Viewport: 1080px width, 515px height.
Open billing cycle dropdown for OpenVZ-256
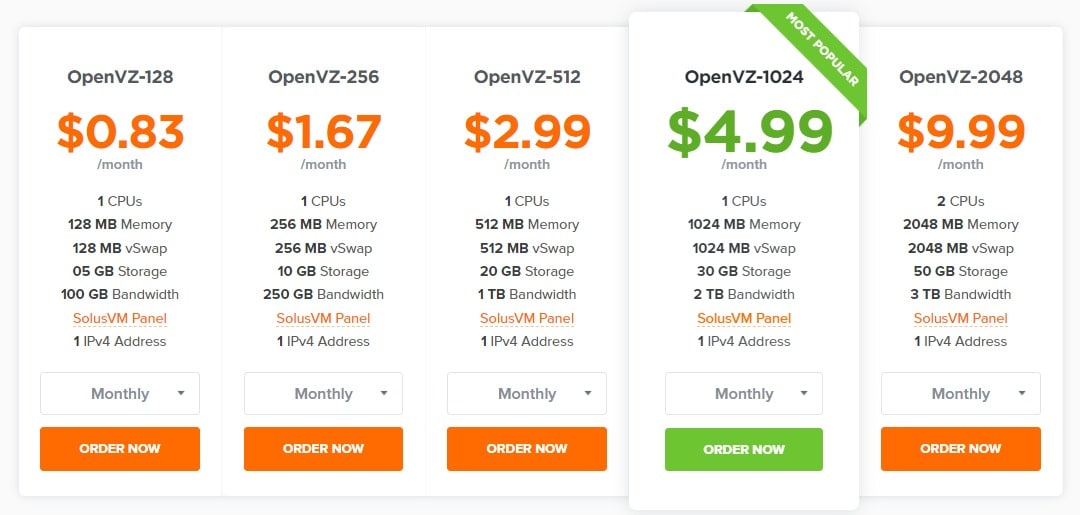coord(323,394)
